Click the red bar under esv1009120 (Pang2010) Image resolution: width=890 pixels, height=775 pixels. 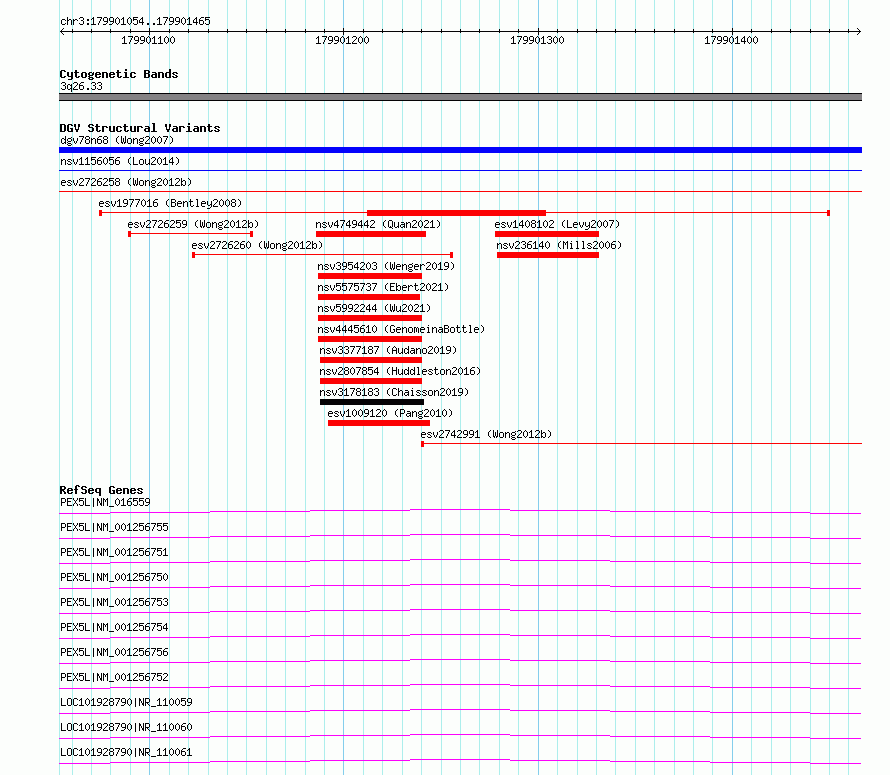(379, 423)
